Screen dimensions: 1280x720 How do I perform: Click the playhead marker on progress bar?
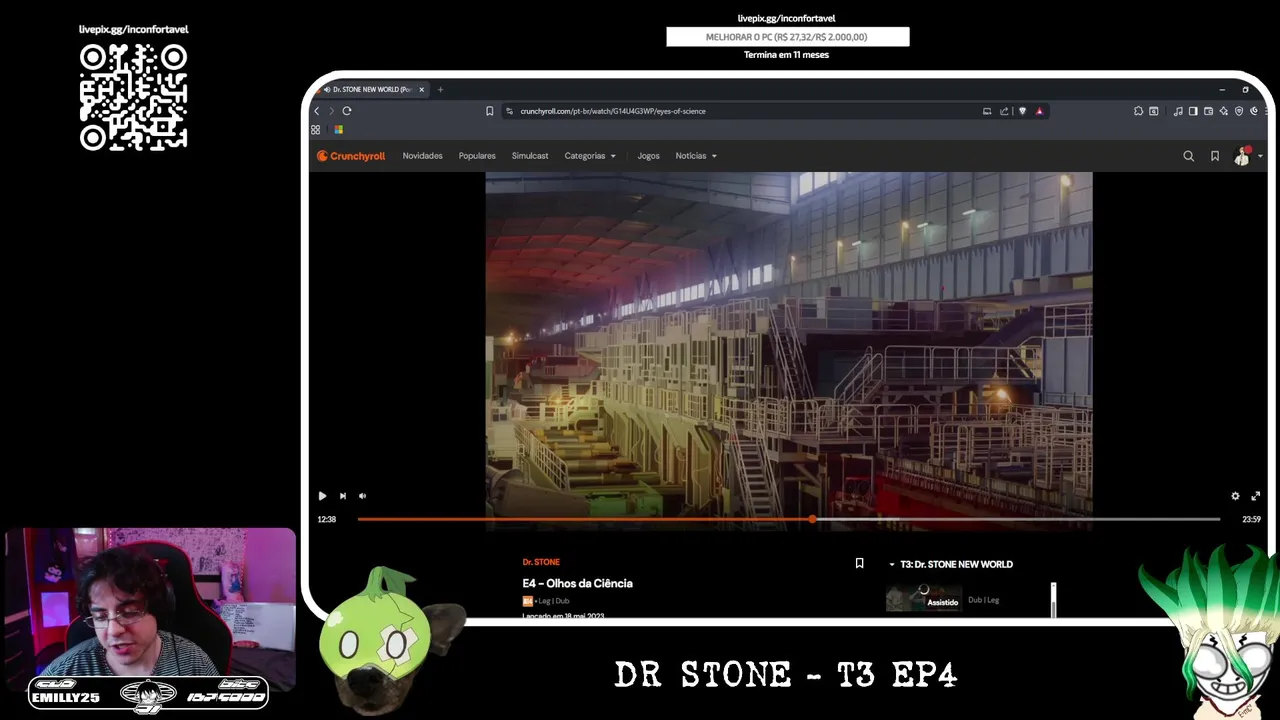(x=812, y=519)
